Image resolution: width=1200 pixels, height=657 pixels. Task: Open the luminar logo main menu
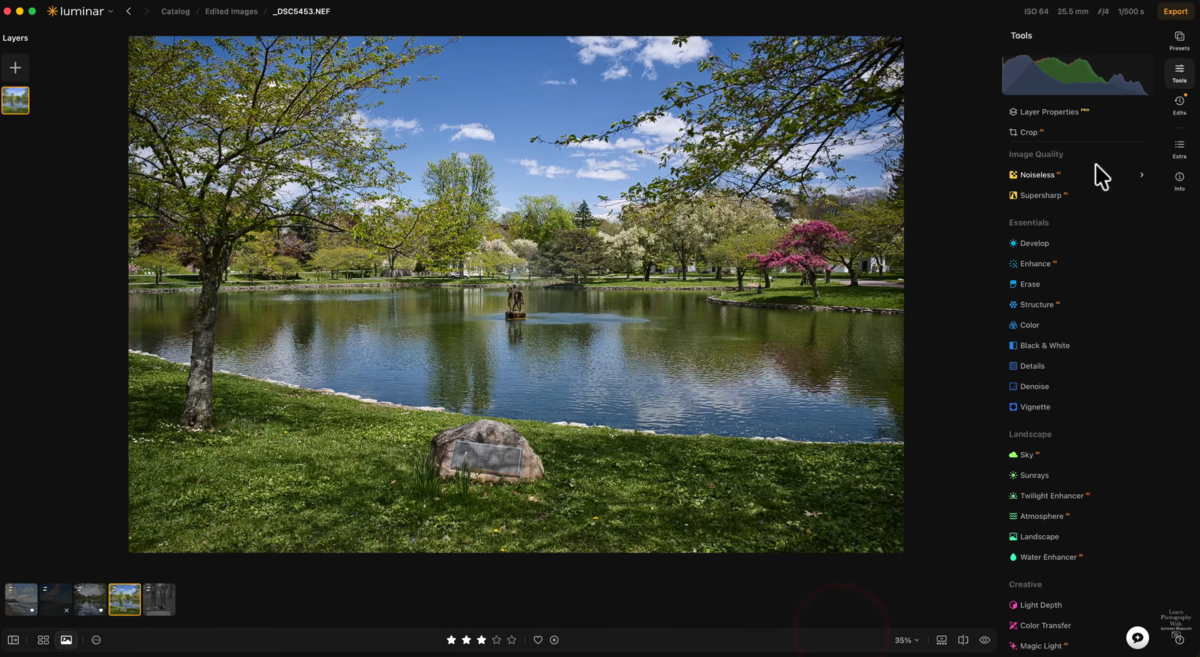coord(80,11)
